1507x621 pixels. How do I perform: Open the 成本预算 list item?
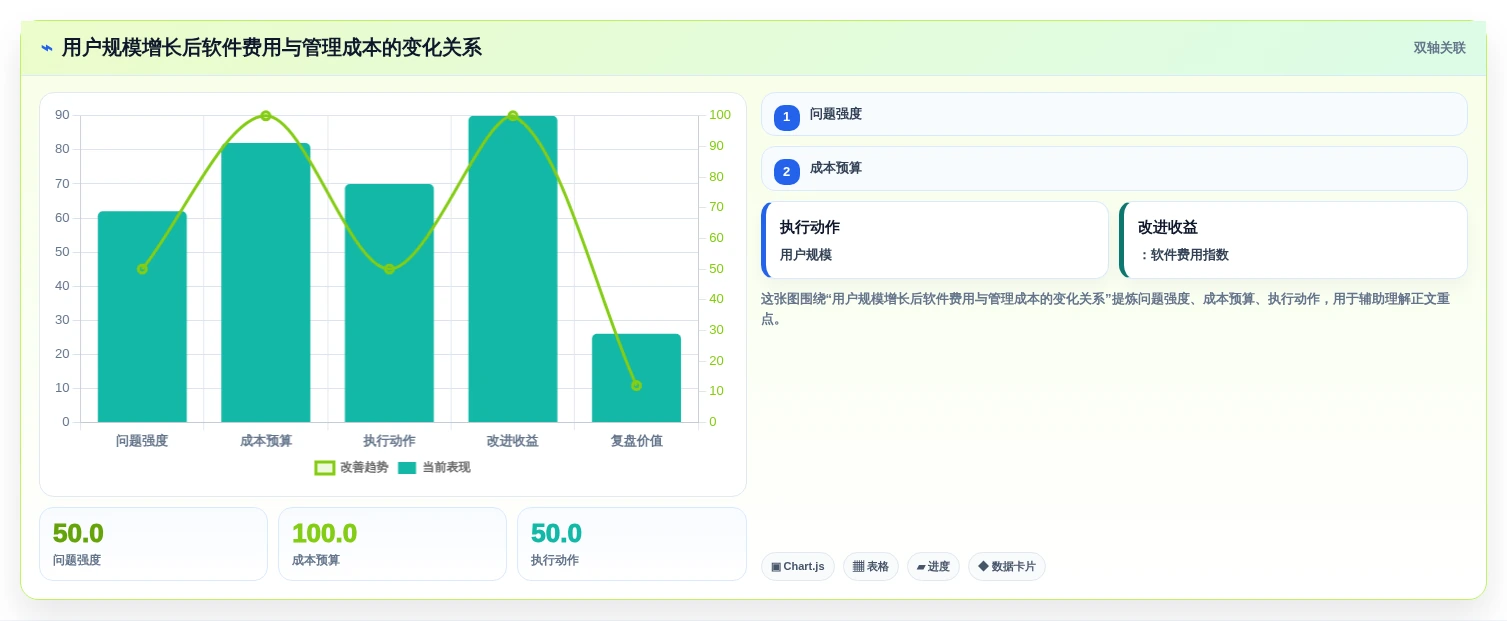click(1114, 168)
